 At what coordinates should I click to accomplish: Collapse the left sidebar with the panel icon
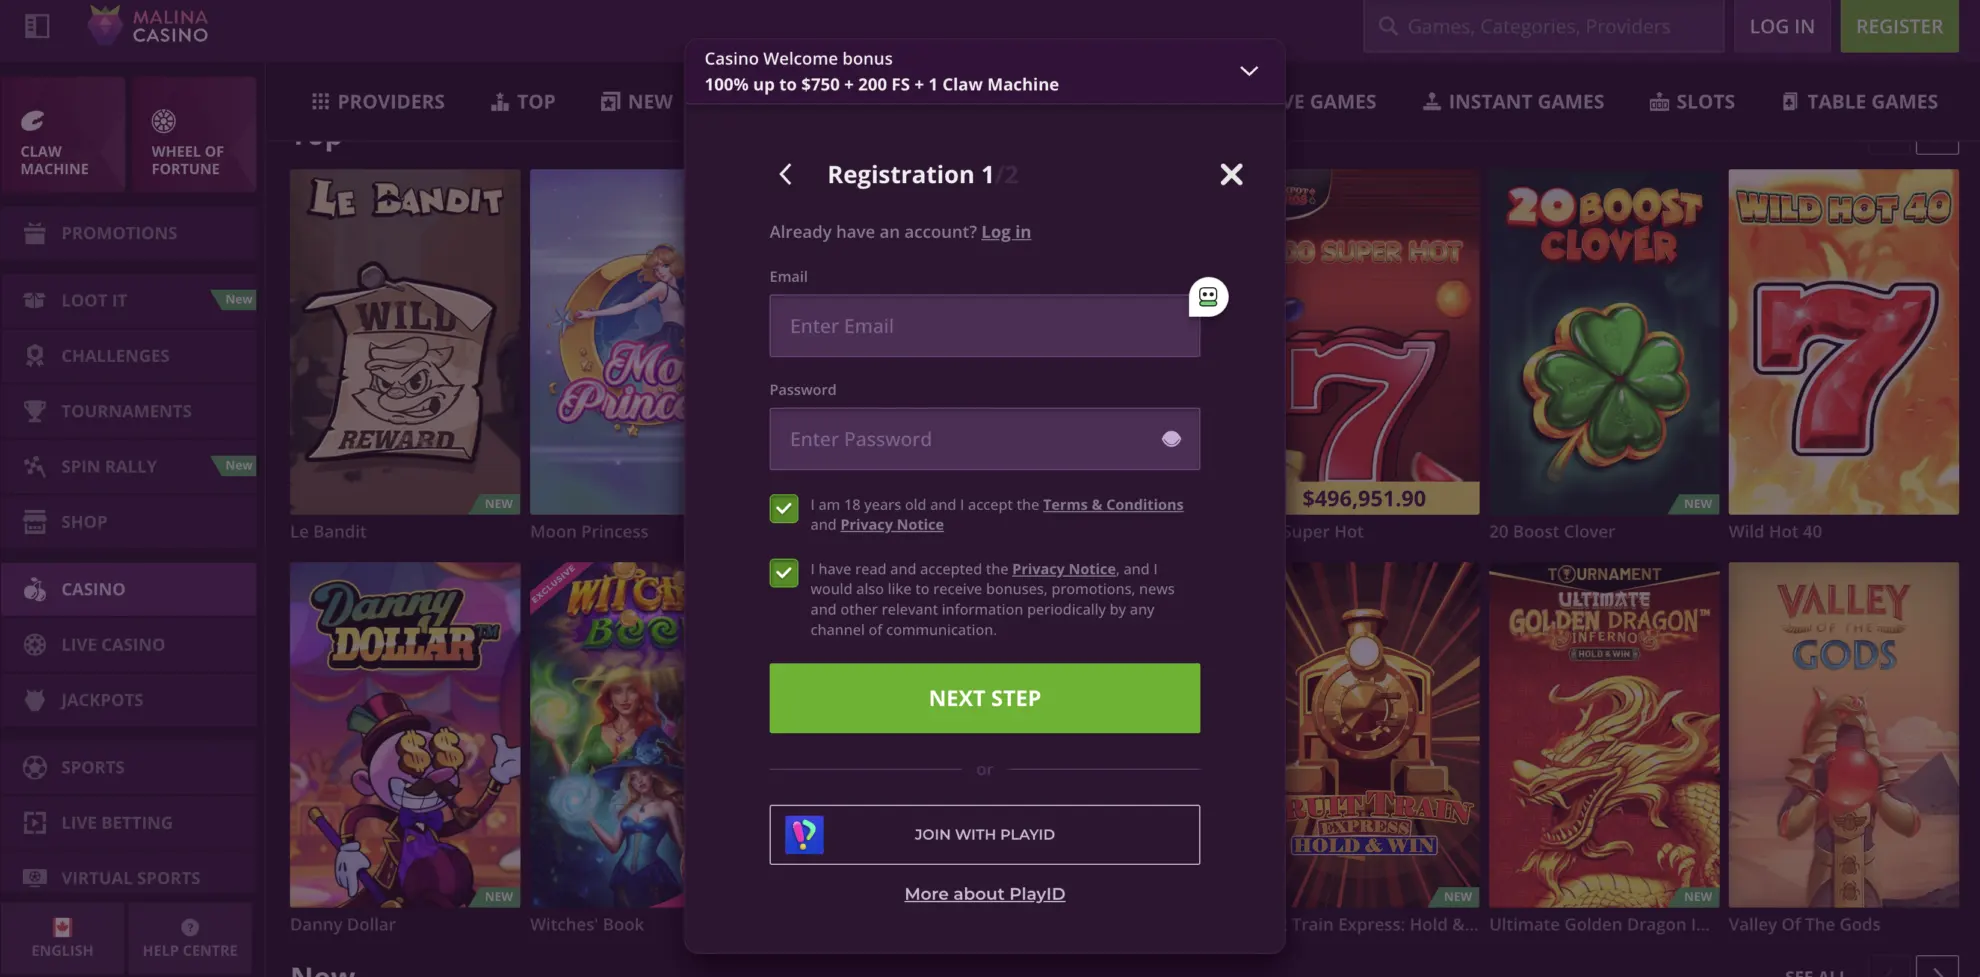[x=36, y=26]
